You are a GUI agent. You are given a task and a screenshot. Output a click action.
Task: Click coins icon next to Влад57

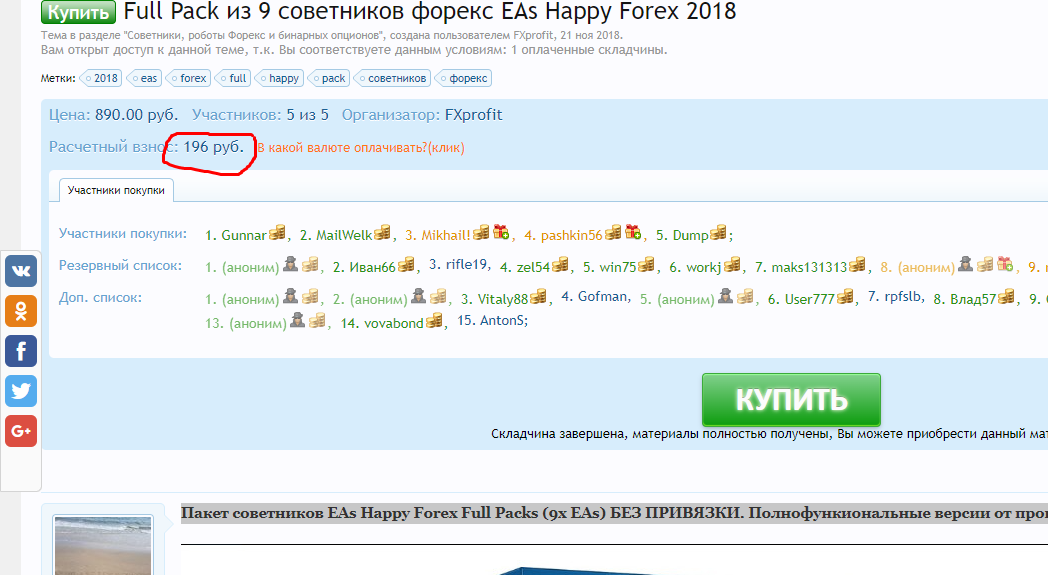point(1007,297)
